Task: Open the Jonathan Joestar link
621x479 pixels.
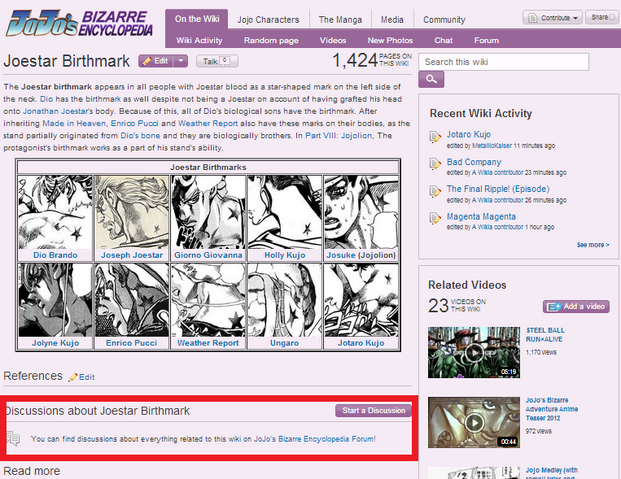Action: (x=55, y=111)
